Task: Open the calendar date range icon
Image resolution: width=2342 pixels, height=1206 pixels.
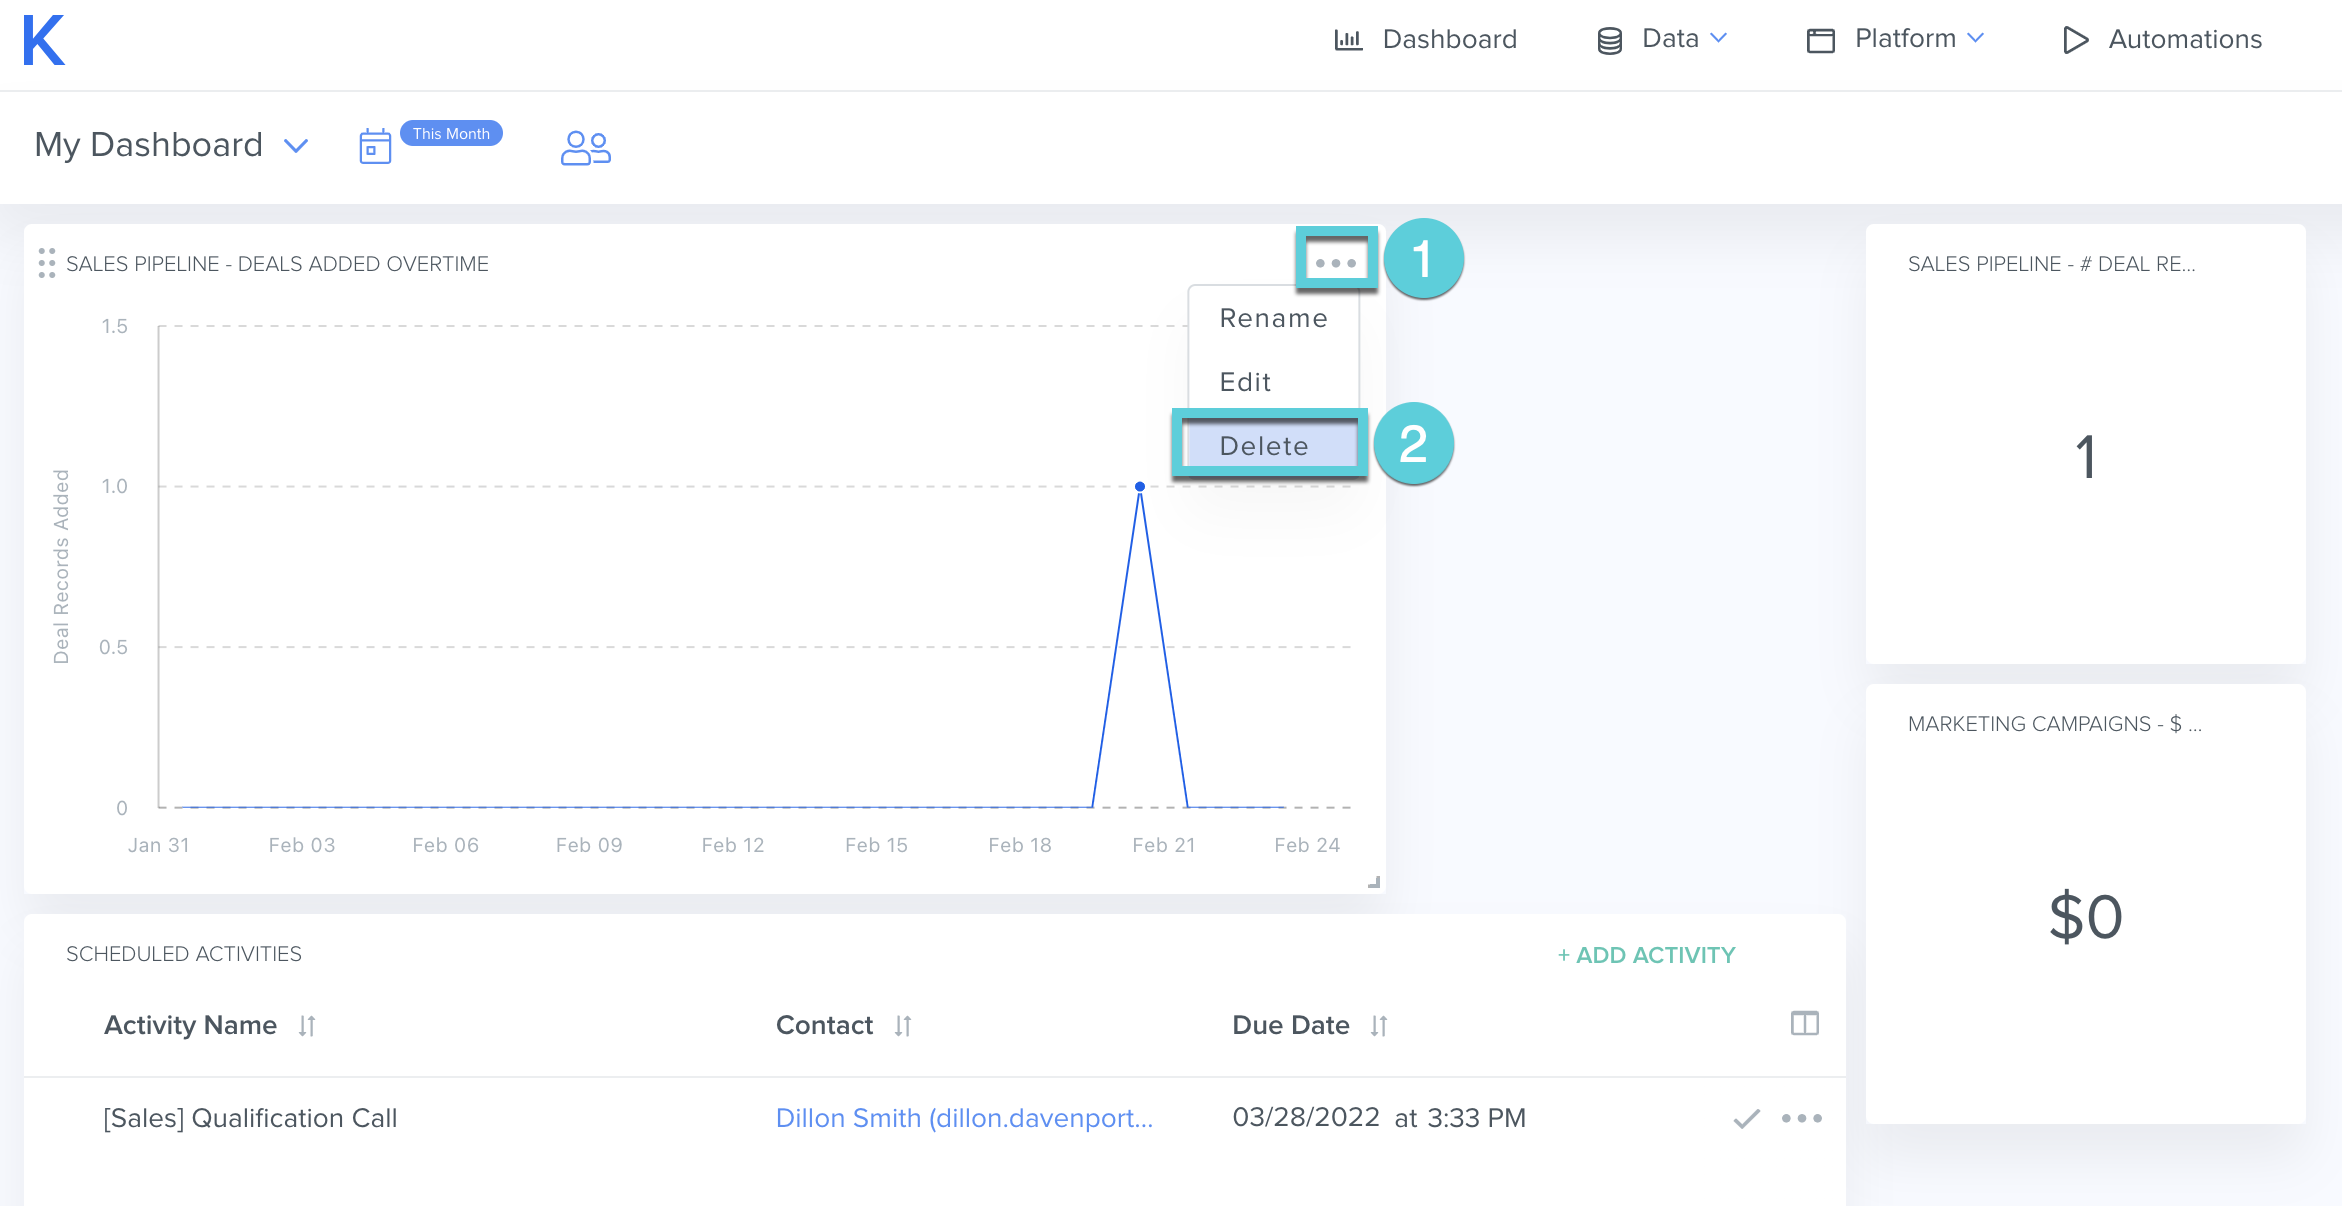Action: 375,146
